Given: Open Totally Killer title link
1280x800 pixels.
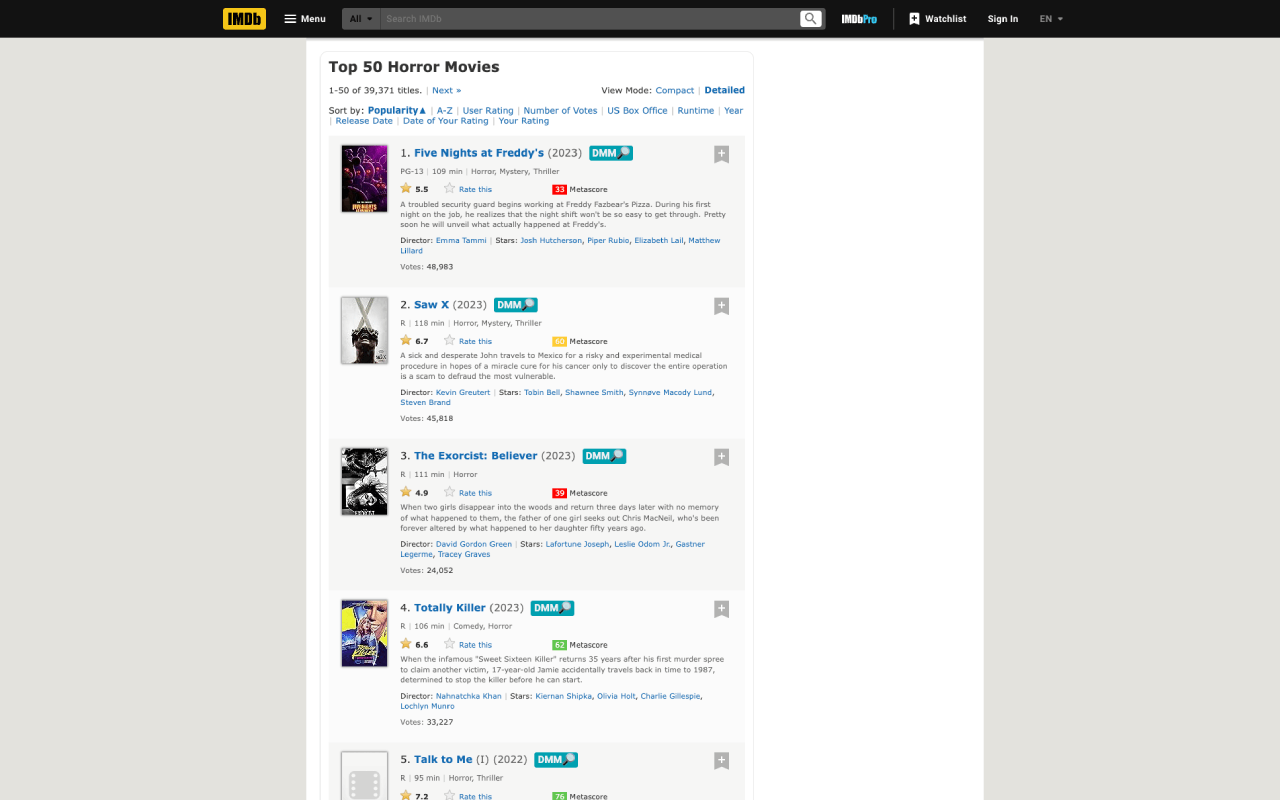Looking at the screenshot, I should coord(450,608).
